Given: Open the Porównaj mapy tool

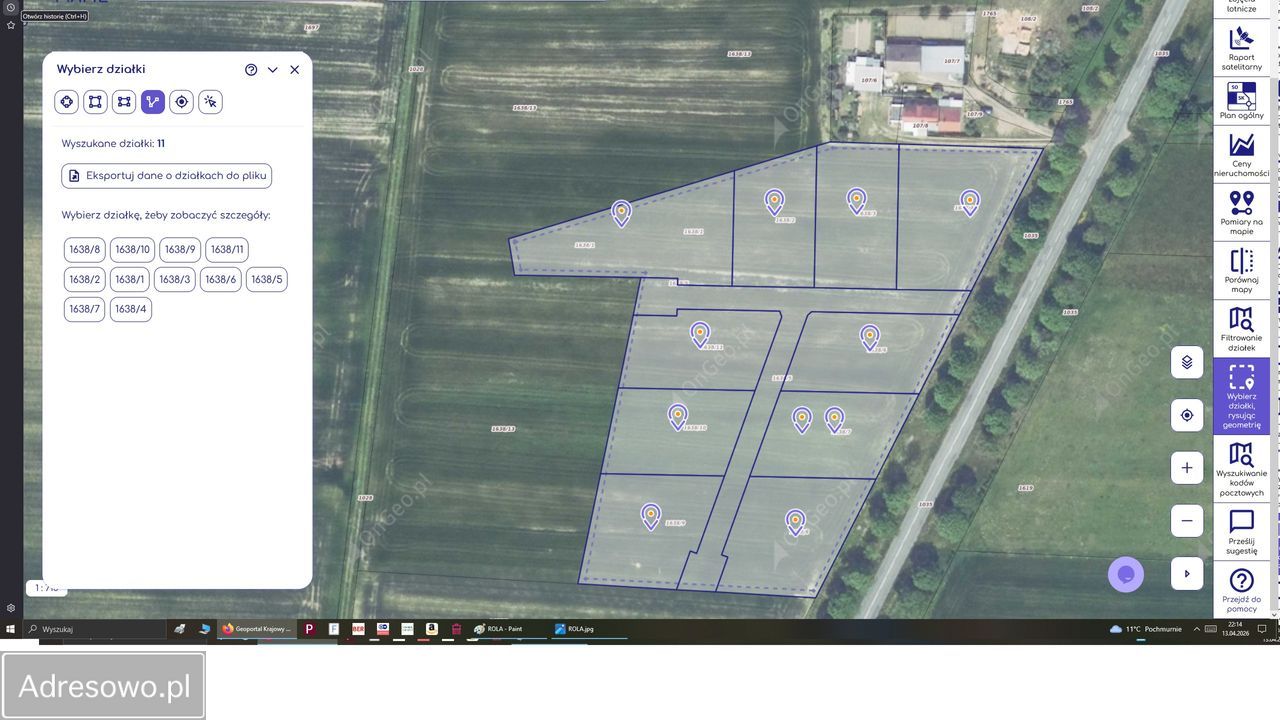Looking at the screenshot, I should 1241,268.
